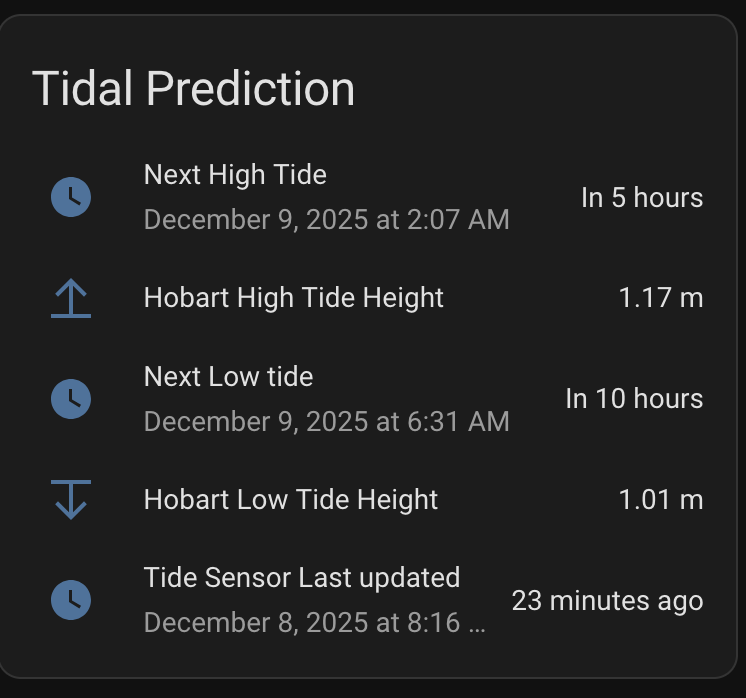Screen dimensions: 746x698
Task: Open Hobart Low Tide Height details
Action: [x=291, y=499]
